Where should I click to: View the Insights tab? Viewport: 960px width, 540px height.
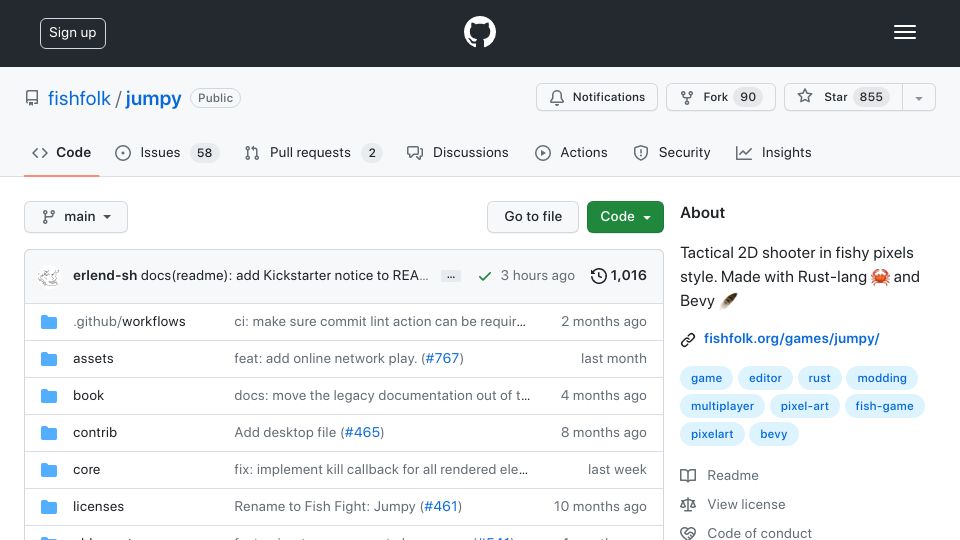click(x=774, y=152)
